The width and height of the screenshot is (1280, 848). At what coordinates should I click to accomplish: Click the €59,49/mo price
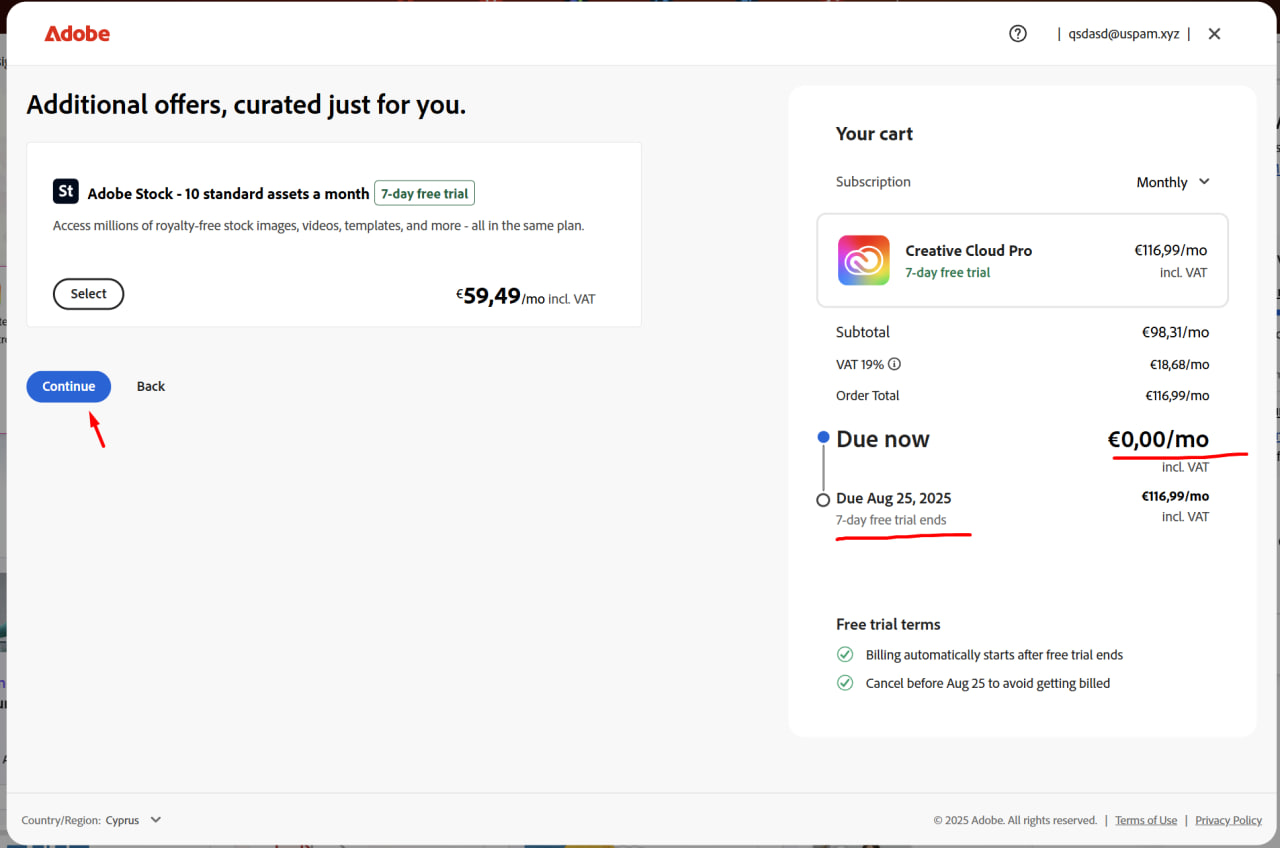(x=500, y=296)
